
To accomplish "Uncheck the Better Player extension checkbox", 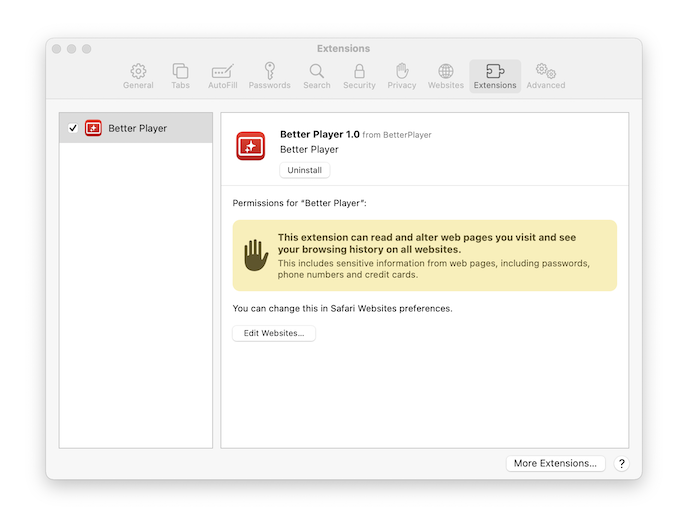I will click(x=73, y=128).
